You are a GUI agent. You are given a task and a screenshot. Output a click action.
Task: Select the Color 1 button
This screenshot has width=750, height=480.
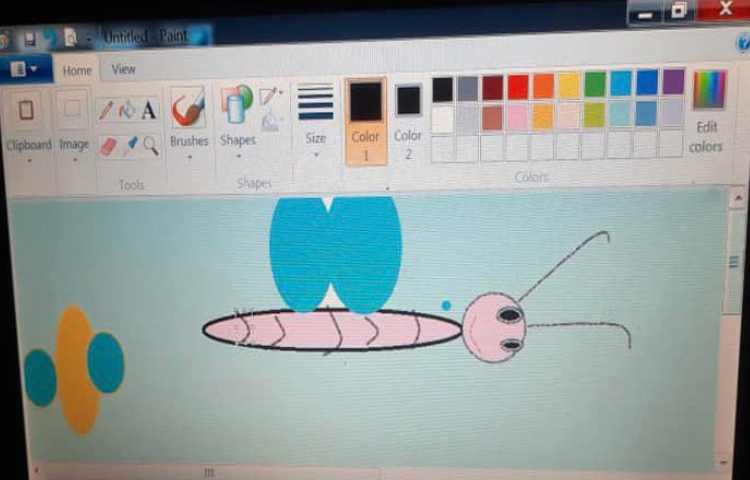pos(366,121)
